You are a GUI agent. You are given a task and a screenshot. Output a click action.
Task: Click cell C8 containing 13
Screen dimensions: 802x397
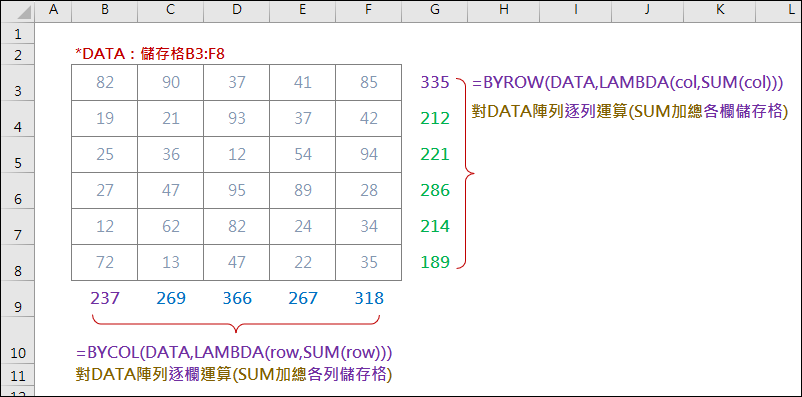click(x=170, y=262)
